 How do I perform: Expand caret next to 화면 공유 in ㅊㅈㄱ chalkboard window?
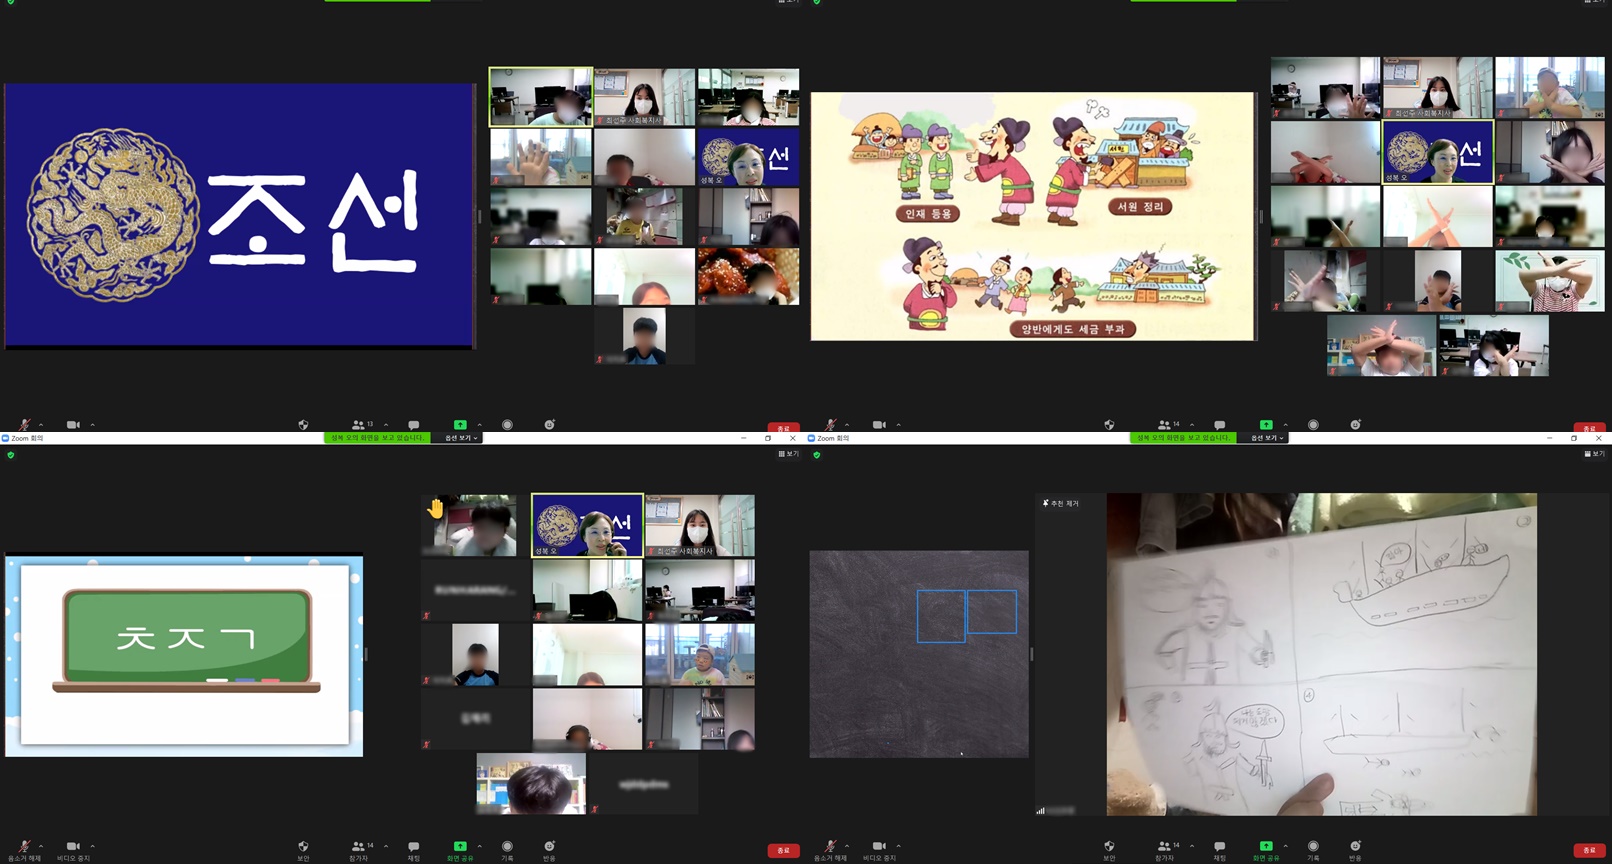pos(479,846)
